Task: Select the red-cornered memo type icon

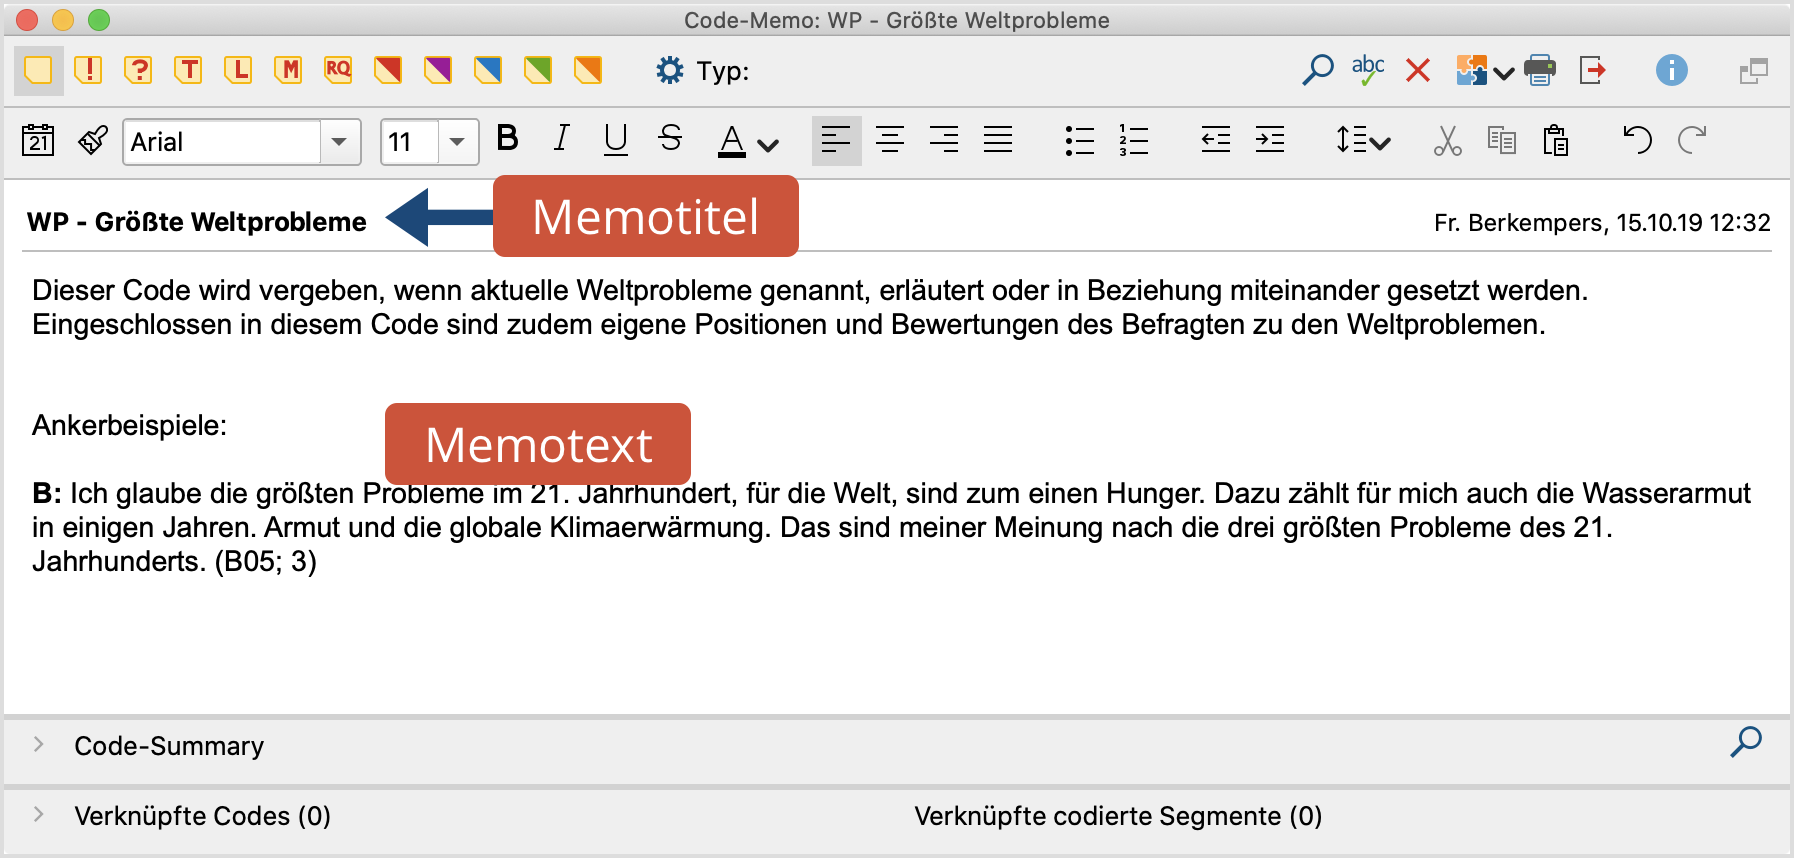Action: pyautogui.click(x=388, y=70)
